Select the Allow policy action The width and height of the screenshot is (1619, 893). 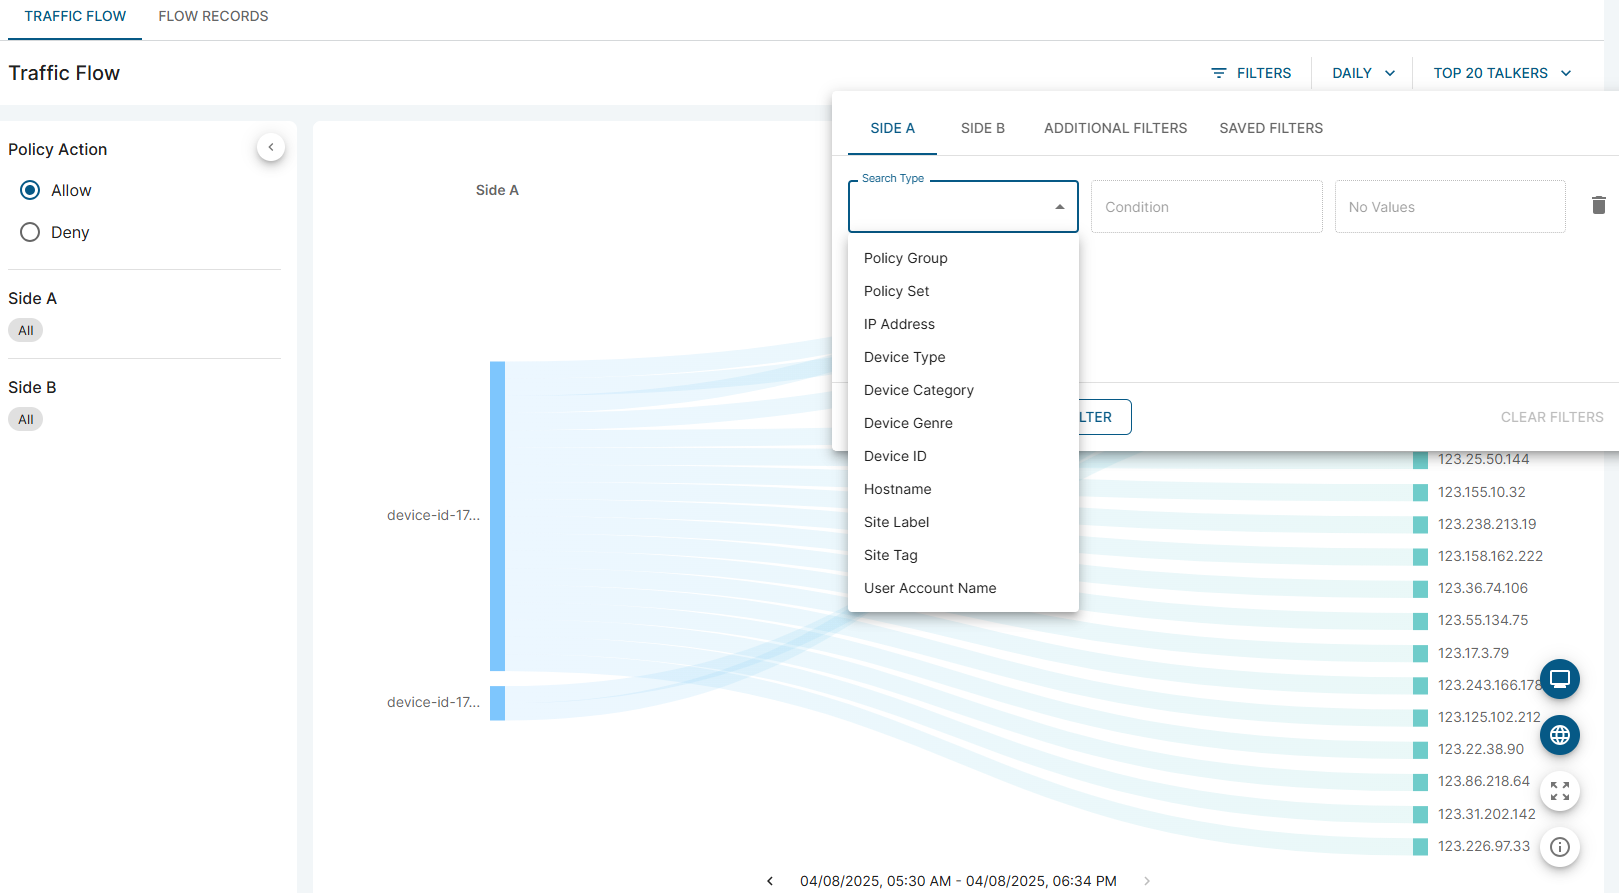(x=30, y=190)
